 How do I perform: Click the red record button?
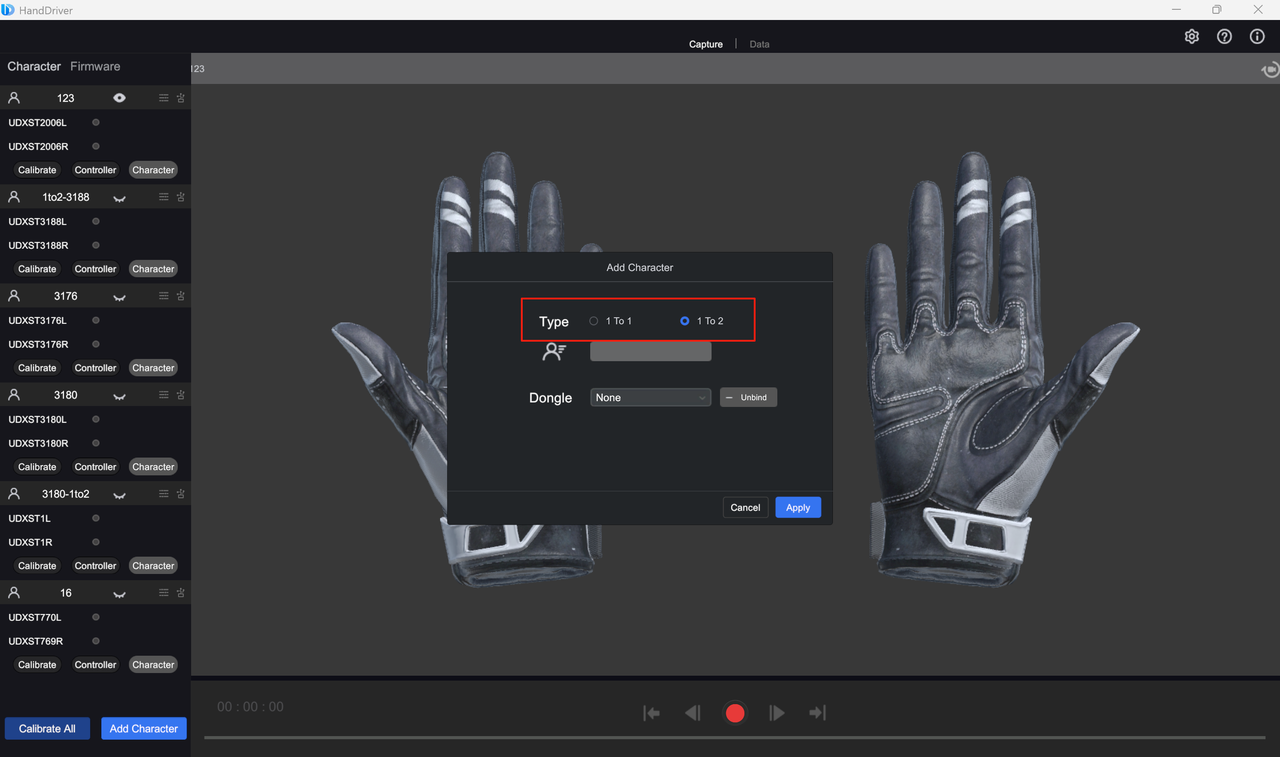click(x=735, y=713)
